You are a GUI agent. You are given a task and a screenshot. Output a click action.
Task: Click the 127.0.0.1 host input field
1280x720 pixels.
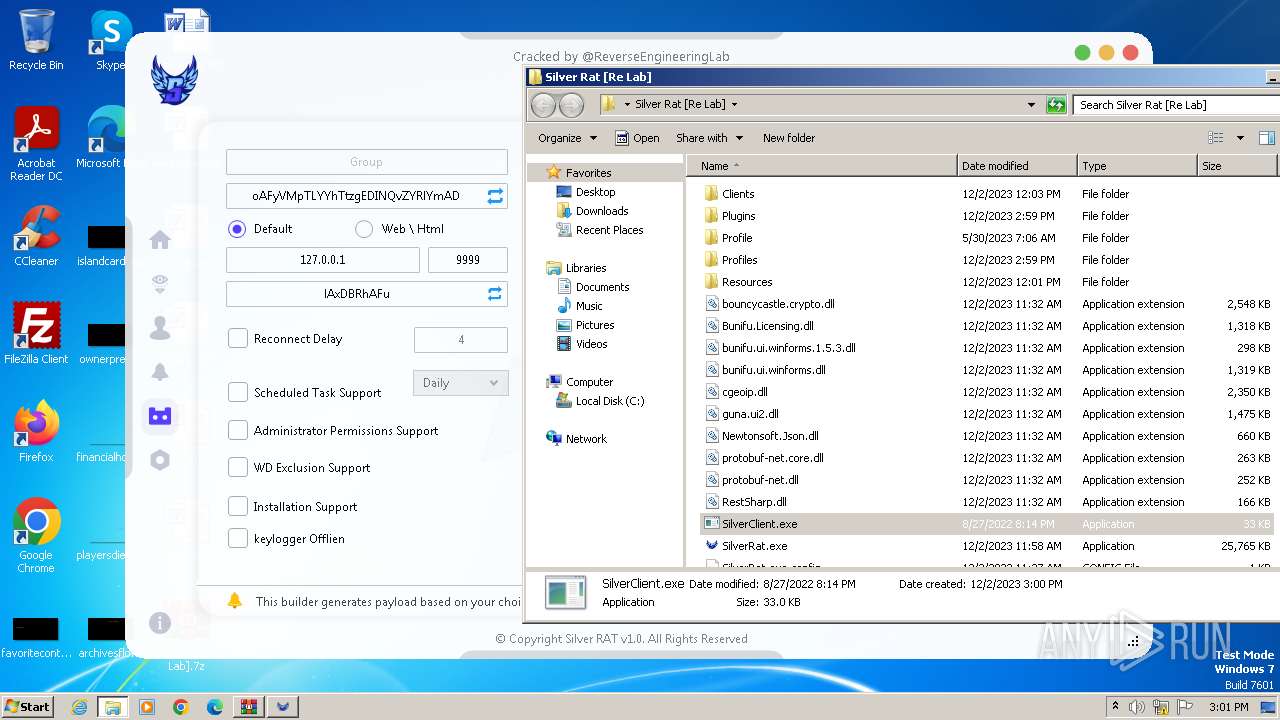[x=323, y=260]
